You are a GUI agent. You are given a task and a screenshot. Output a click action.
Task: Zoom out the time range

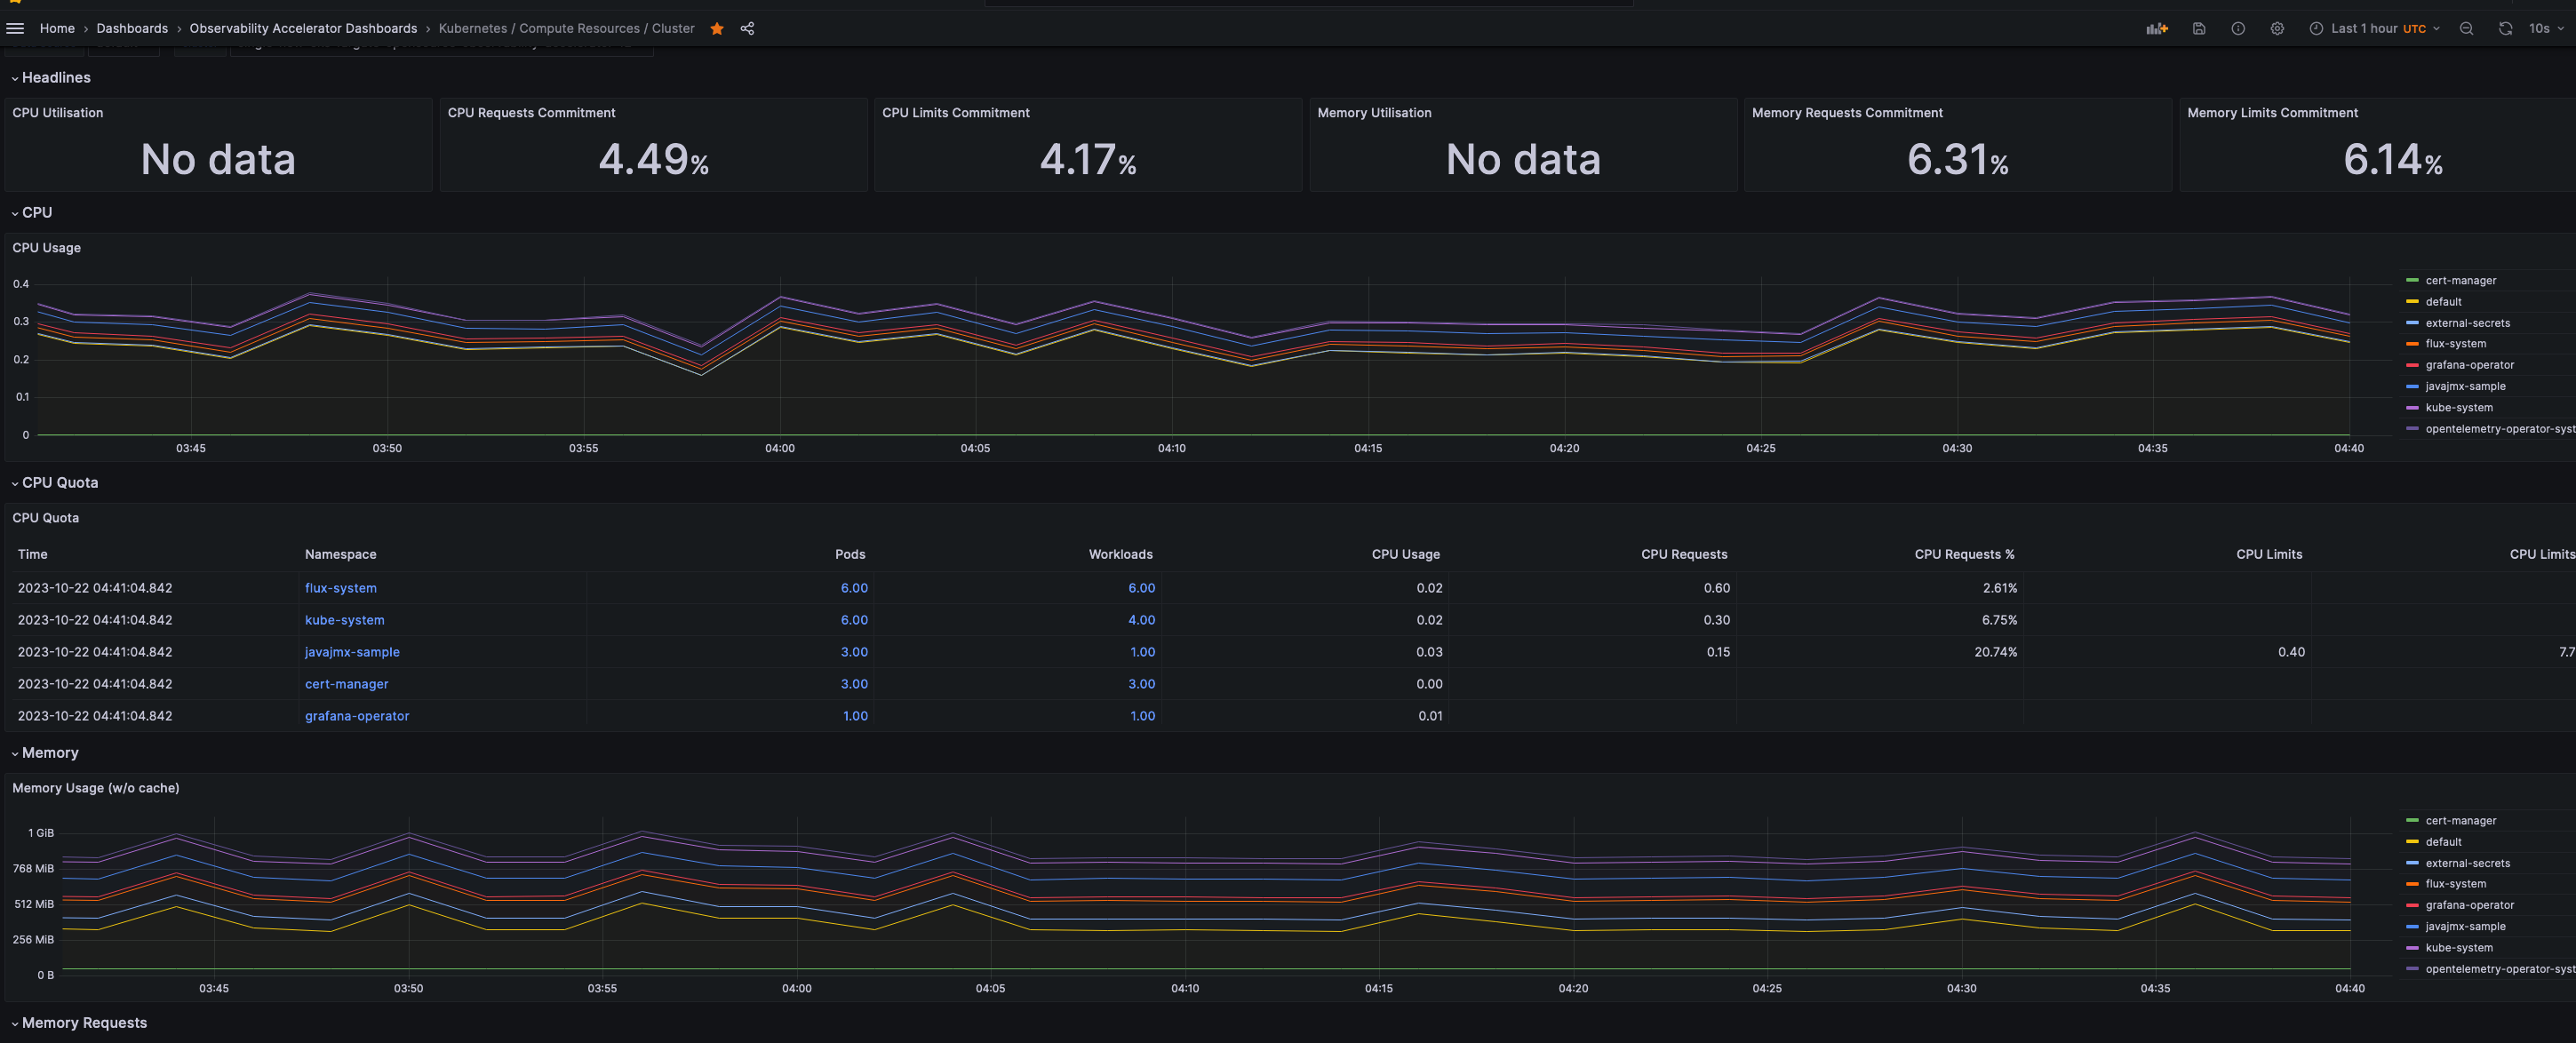click(2466, 28)
